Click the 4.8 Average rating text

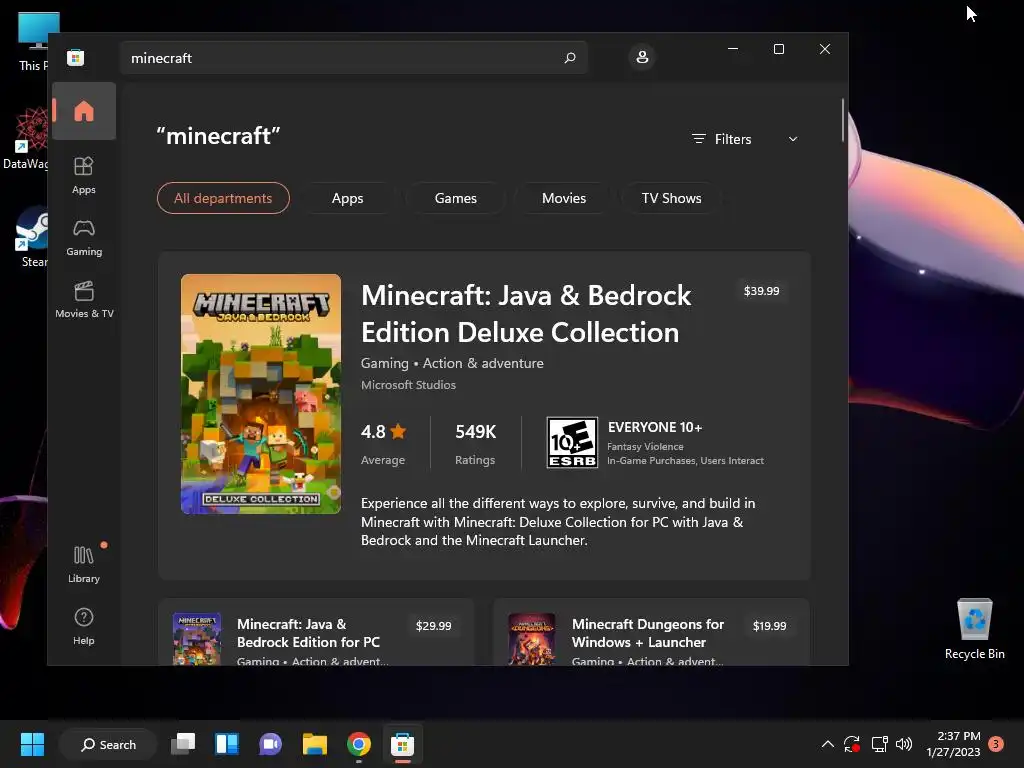click(384, 444)
